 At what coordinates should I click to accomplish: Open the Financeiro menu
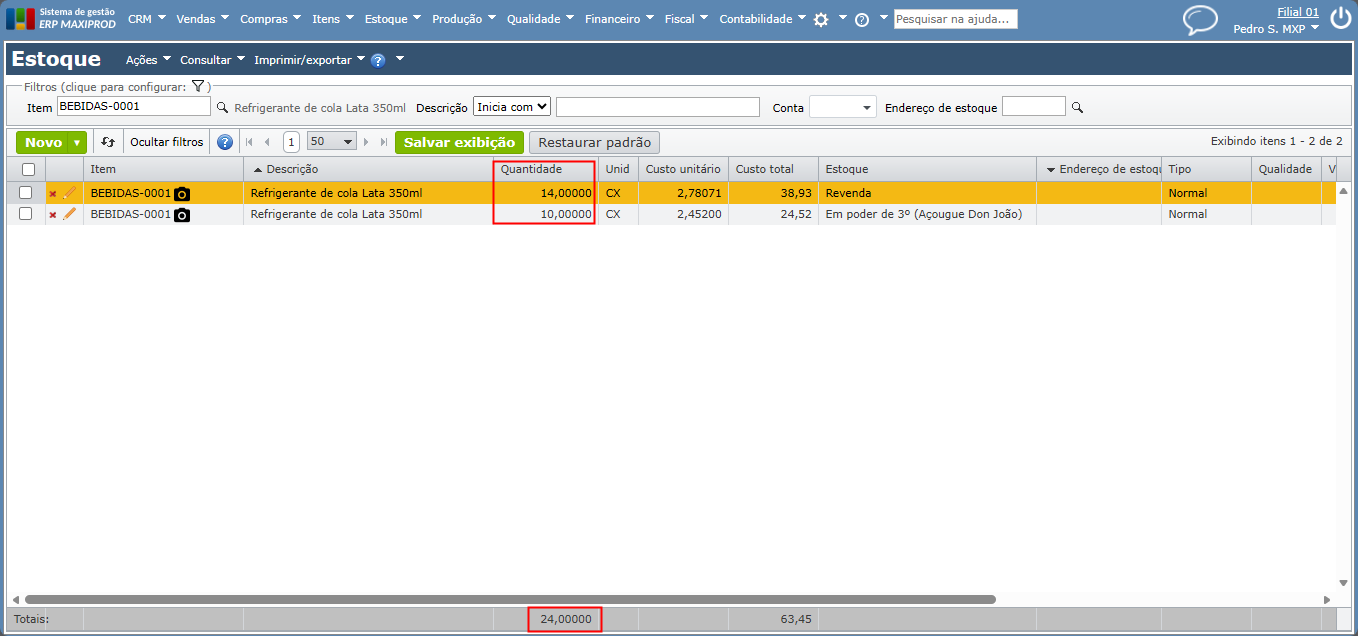point(620,19)
